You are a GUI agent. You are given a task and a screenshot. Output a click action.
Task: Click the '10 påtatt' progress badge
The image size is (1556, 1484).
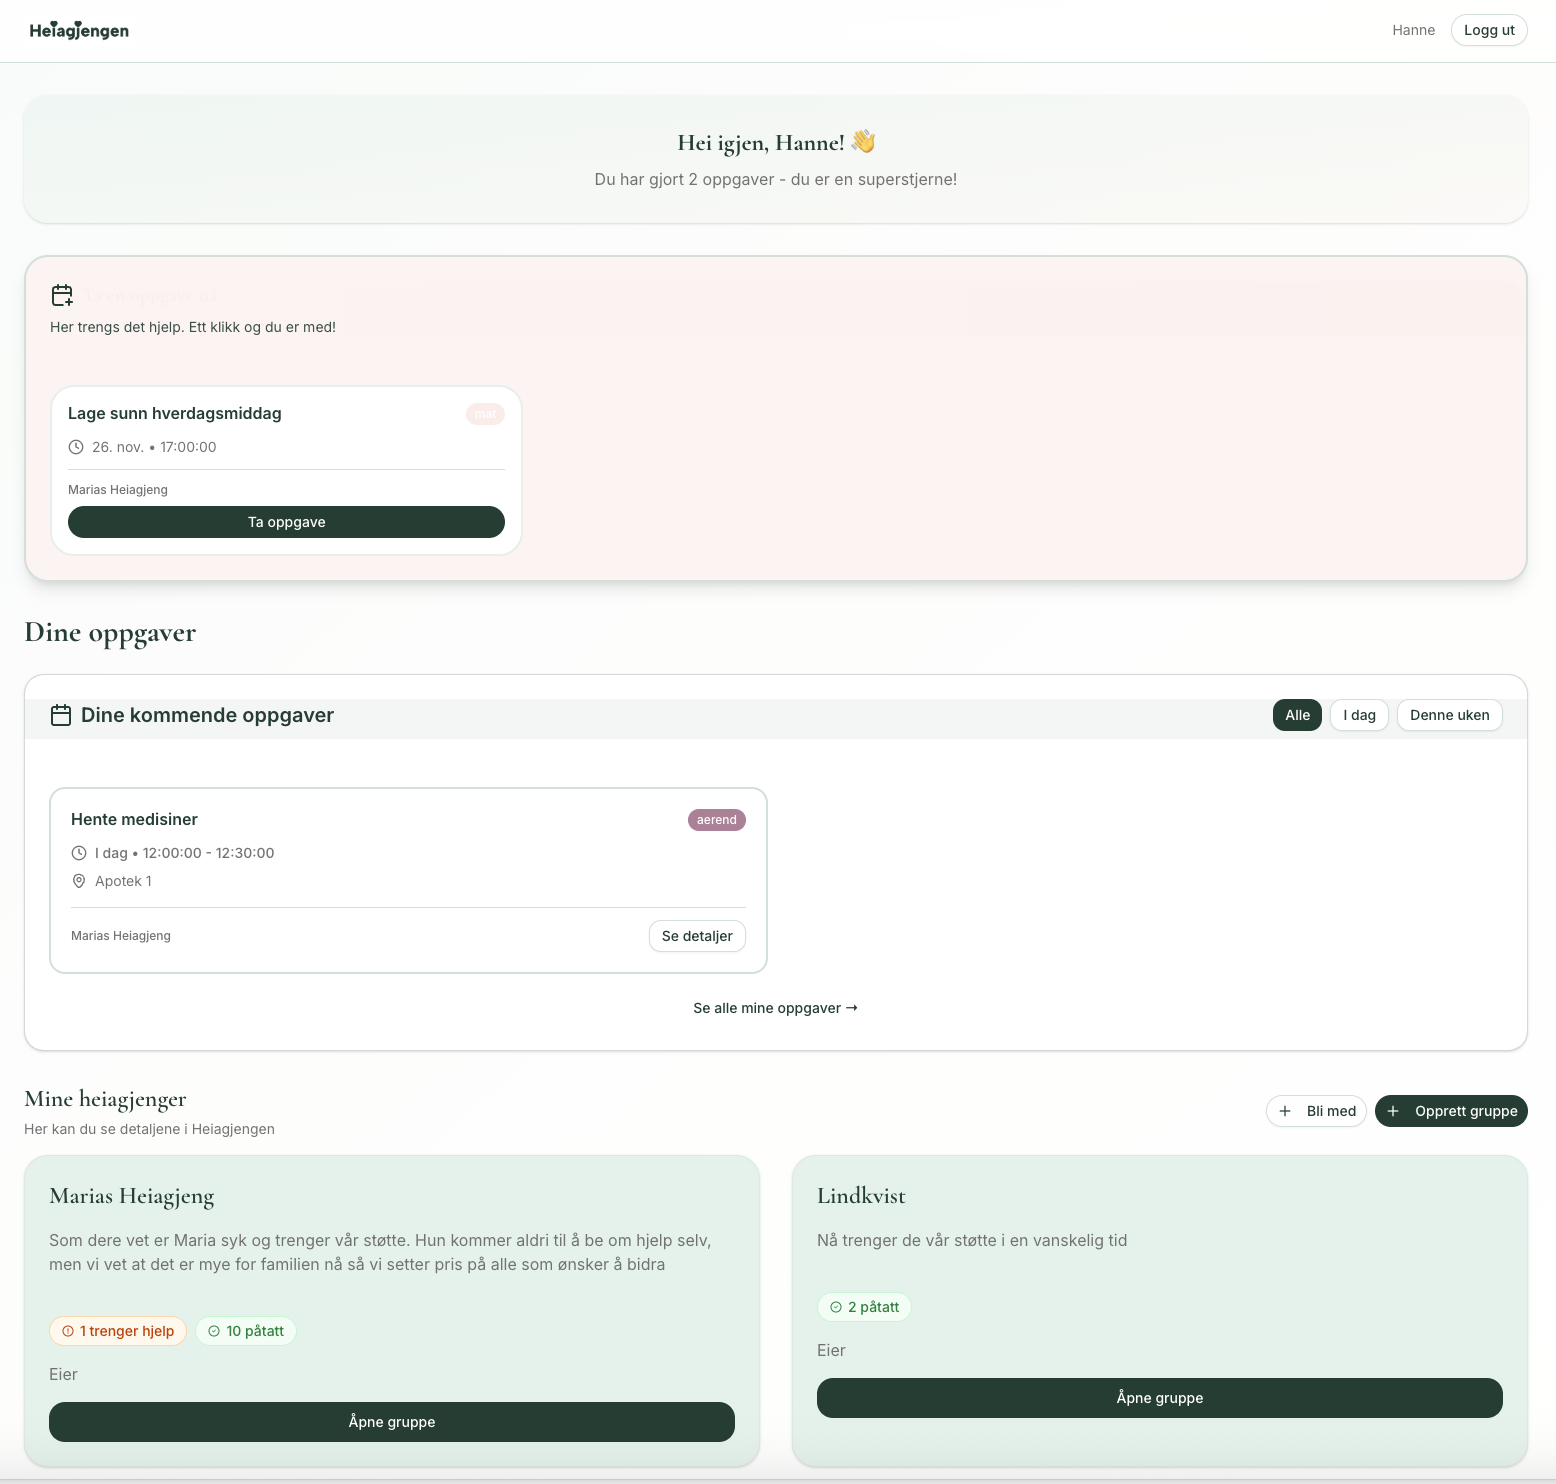coord(246,1331)
